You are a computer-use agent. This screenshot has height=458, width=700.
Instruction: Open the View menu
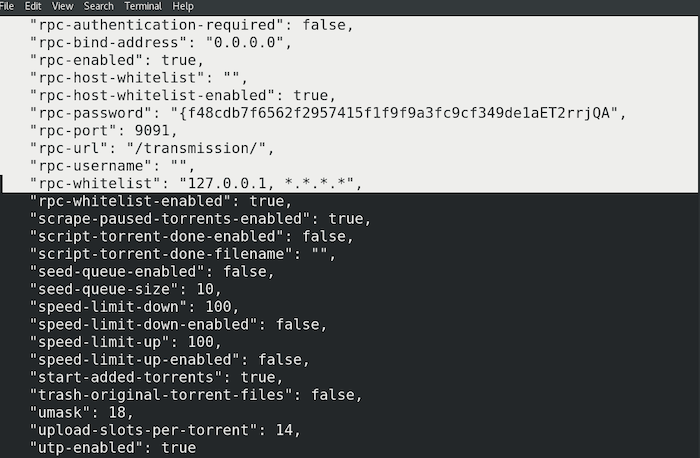(x=62, y=6)
